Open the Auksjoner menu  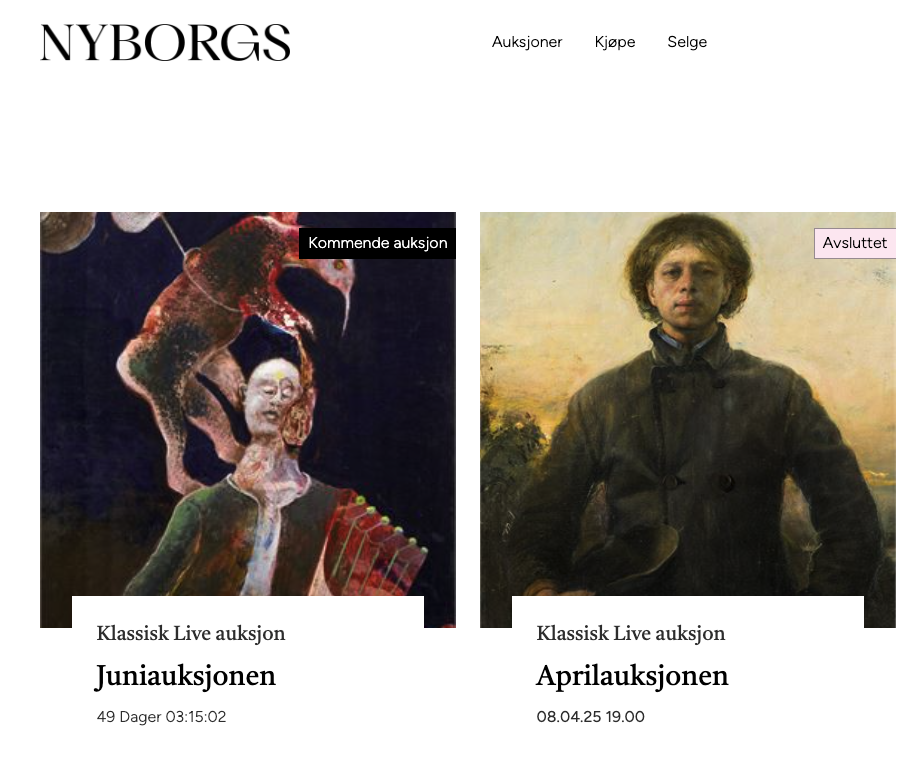pyautogui.click(x=527, y=42)
